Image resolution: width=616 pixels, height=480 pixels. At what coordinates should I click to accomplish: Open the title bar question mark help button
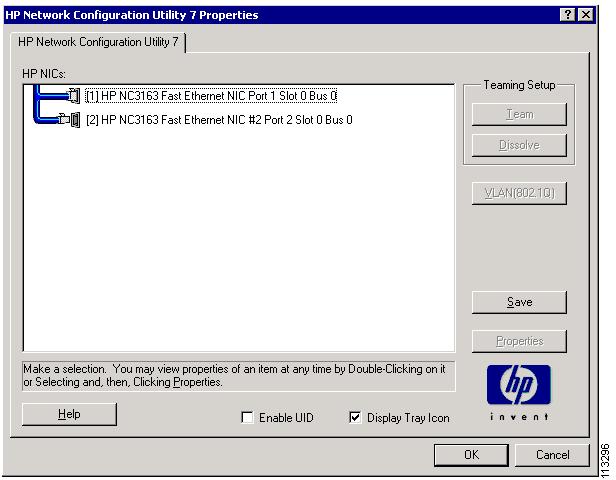click(568, 15)
